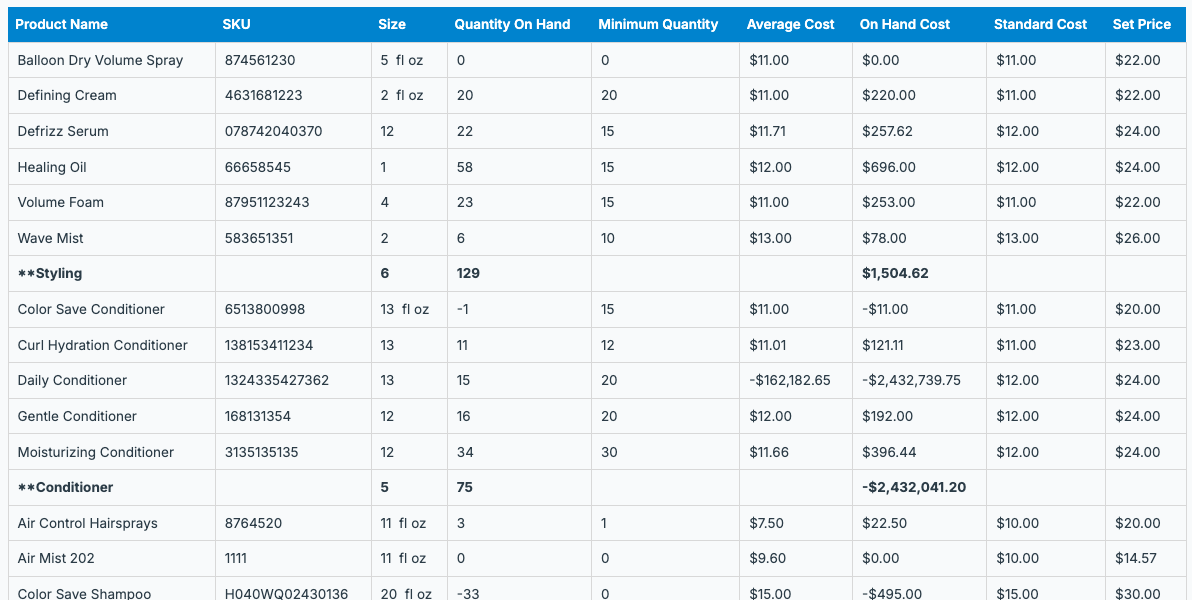Click the **Conditioner subtotal row label

(x=65, y=487)
